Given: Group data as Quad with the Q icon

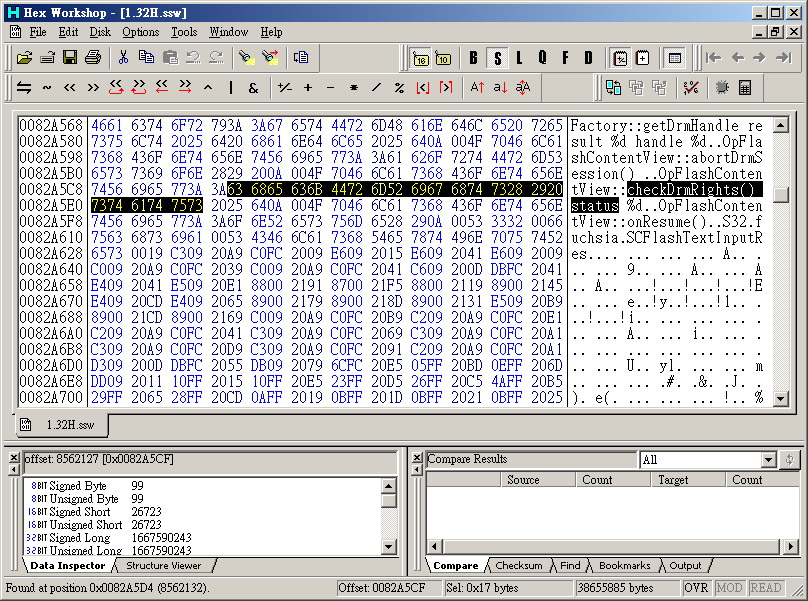Looking at the screenshot, I should 541,58.
